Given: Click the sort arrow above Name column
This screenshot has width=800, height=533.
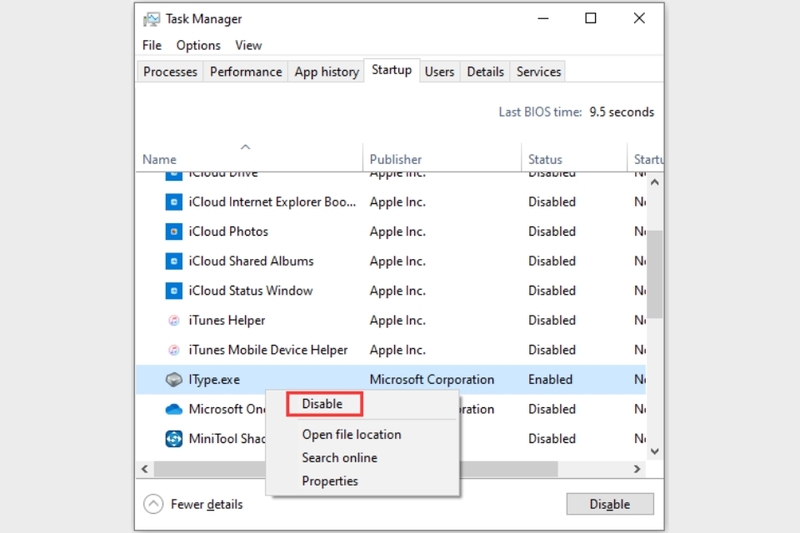Looking at the screenshot, I should [x=245, y=147].
